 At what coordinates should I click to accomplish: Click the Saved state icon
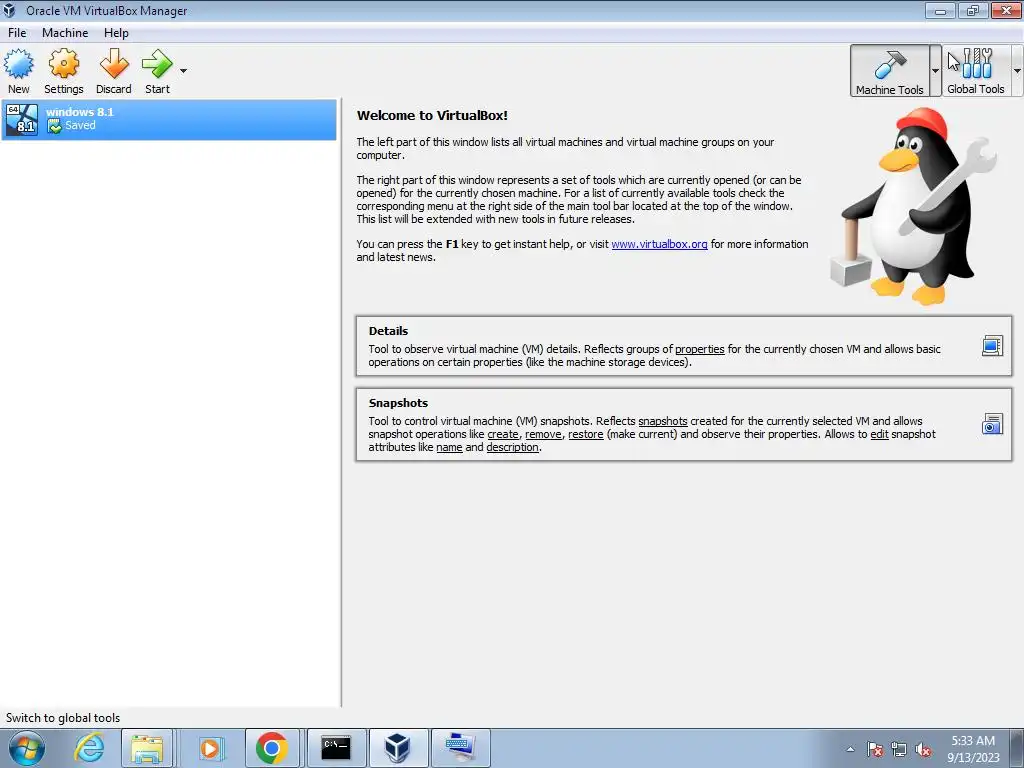(55, 126)
